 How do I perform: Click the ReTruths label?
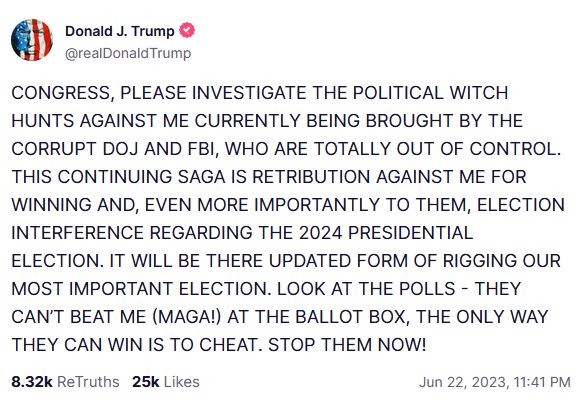pos(88,382)
